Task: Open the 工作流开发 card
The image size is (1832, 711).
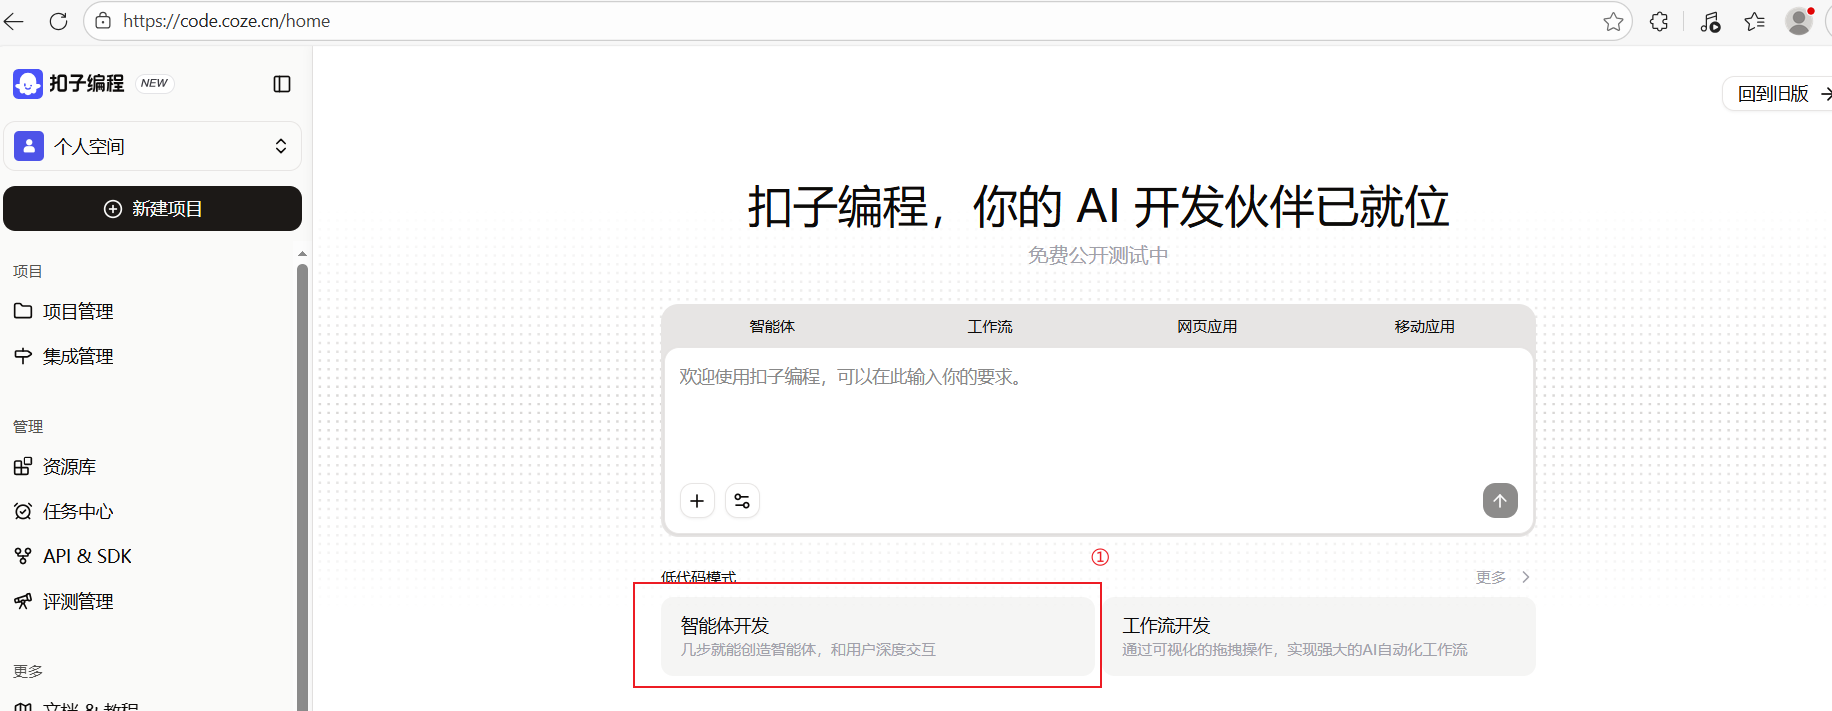Action: (1320, 636)
